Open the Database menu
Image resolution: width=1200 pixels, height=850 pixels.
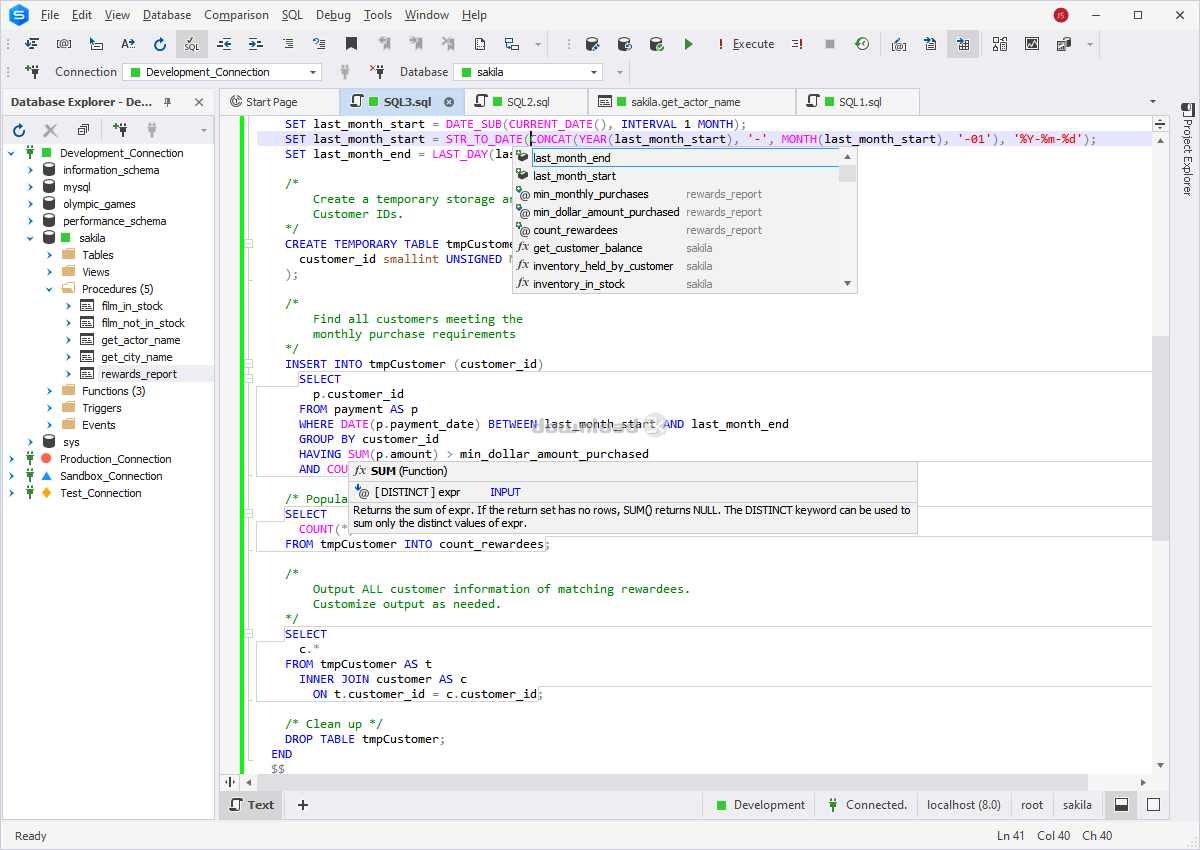click(167, 15)
